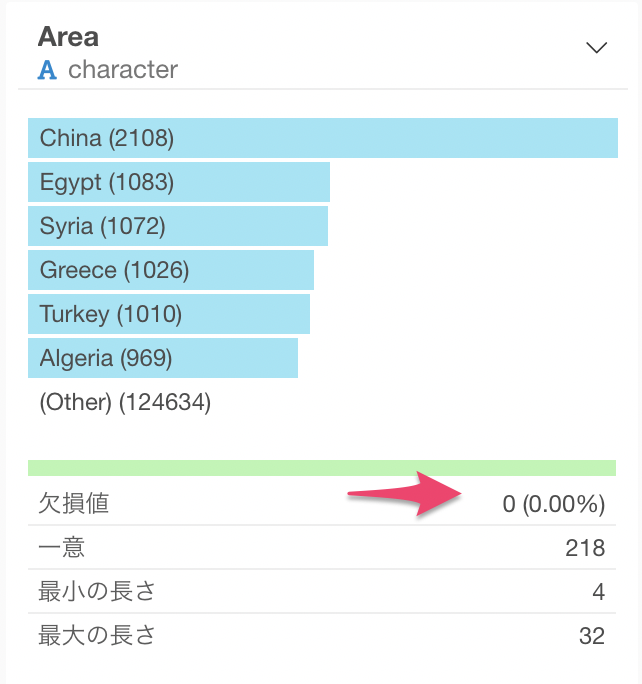Open the Area column dropdown chevron
Screen dimensions: 642x684
coord(596,47)
